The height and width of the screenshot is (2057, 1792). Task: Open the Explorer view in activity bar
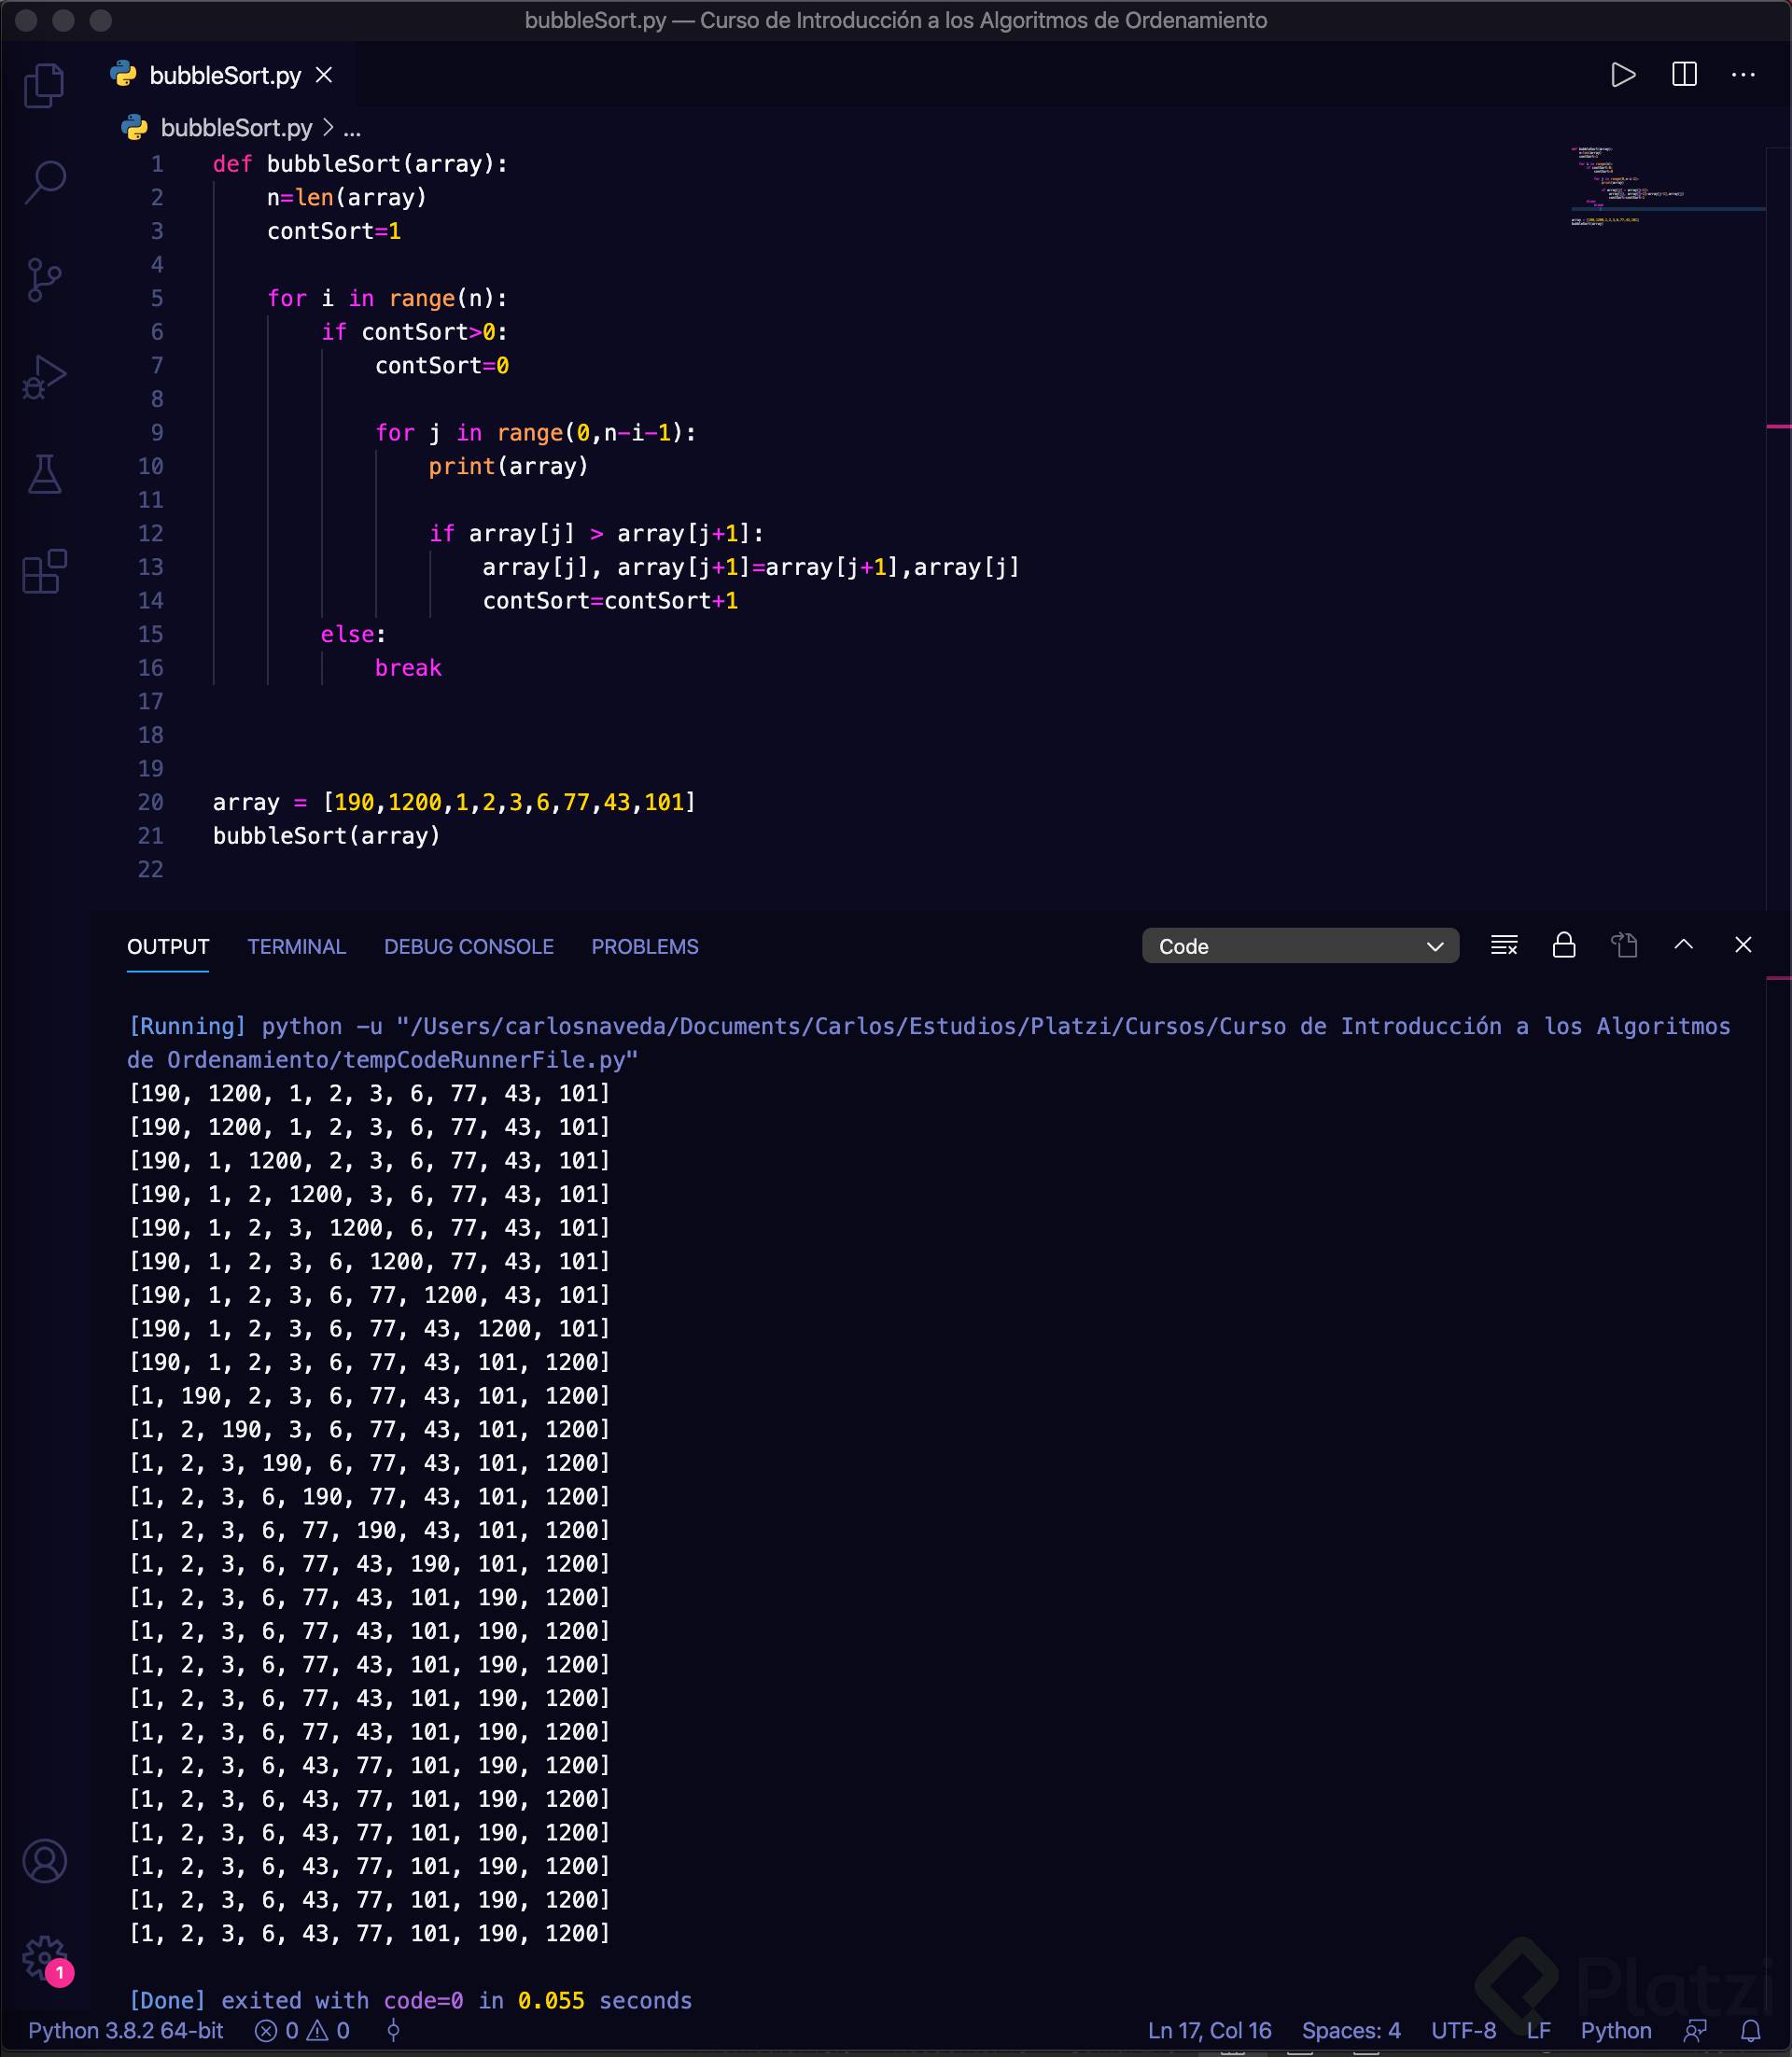(x=44, y=85)
